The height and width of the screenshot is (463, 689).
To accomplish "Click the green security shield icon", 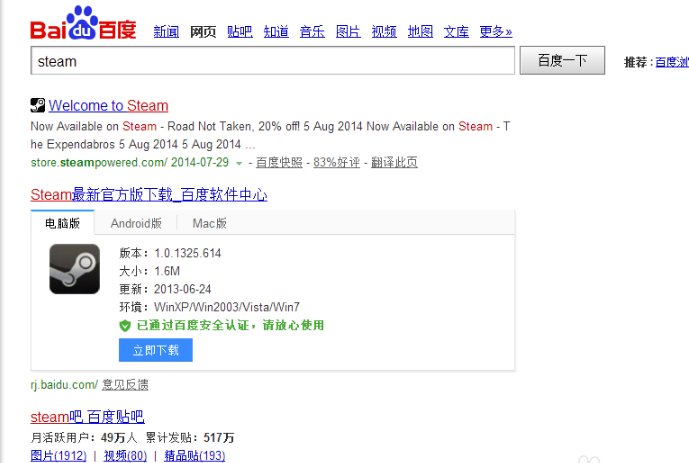I will point(125,326).
